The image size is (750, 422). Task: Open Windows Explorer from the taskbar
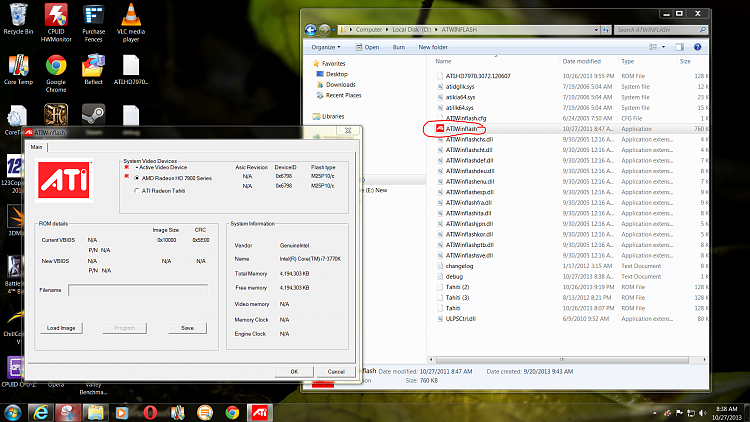95,412
